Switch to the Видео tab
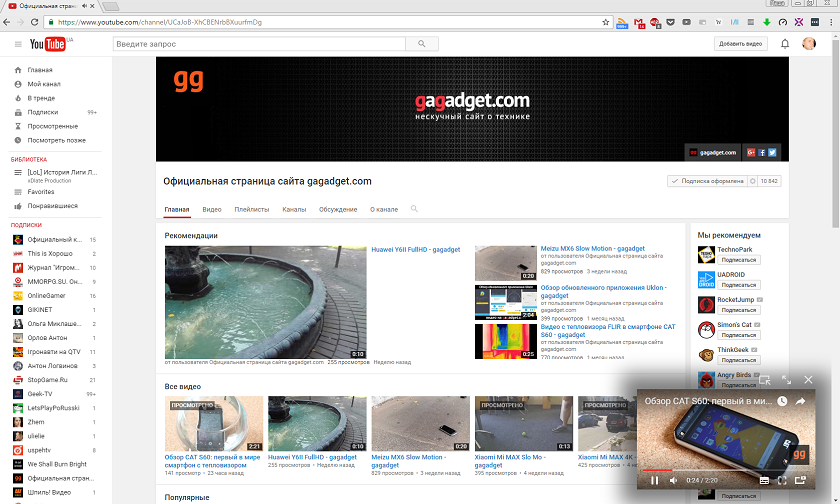The image size is (840, 504). click(x=212, y=209)
